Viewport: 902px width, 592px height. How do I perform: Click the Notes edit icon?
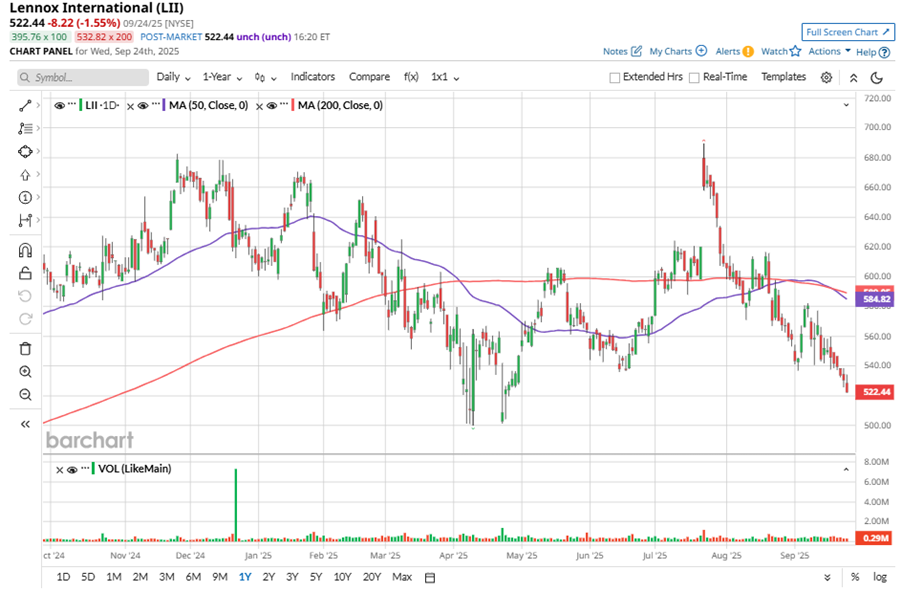coord(636,51)
